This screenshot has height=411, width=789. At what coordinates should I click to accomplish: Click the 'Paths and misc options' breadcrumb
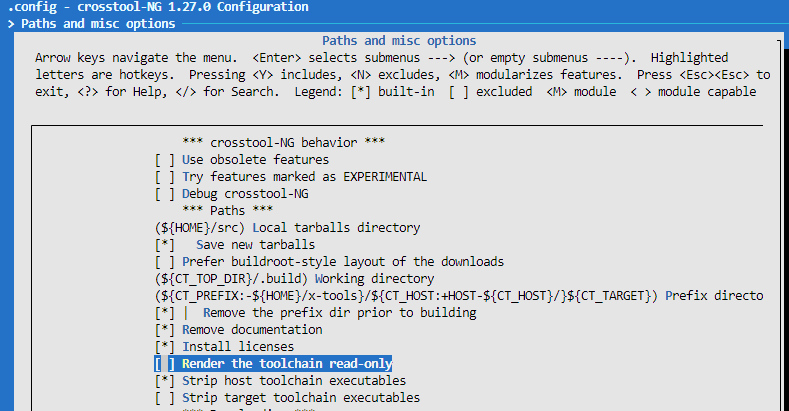98,24
